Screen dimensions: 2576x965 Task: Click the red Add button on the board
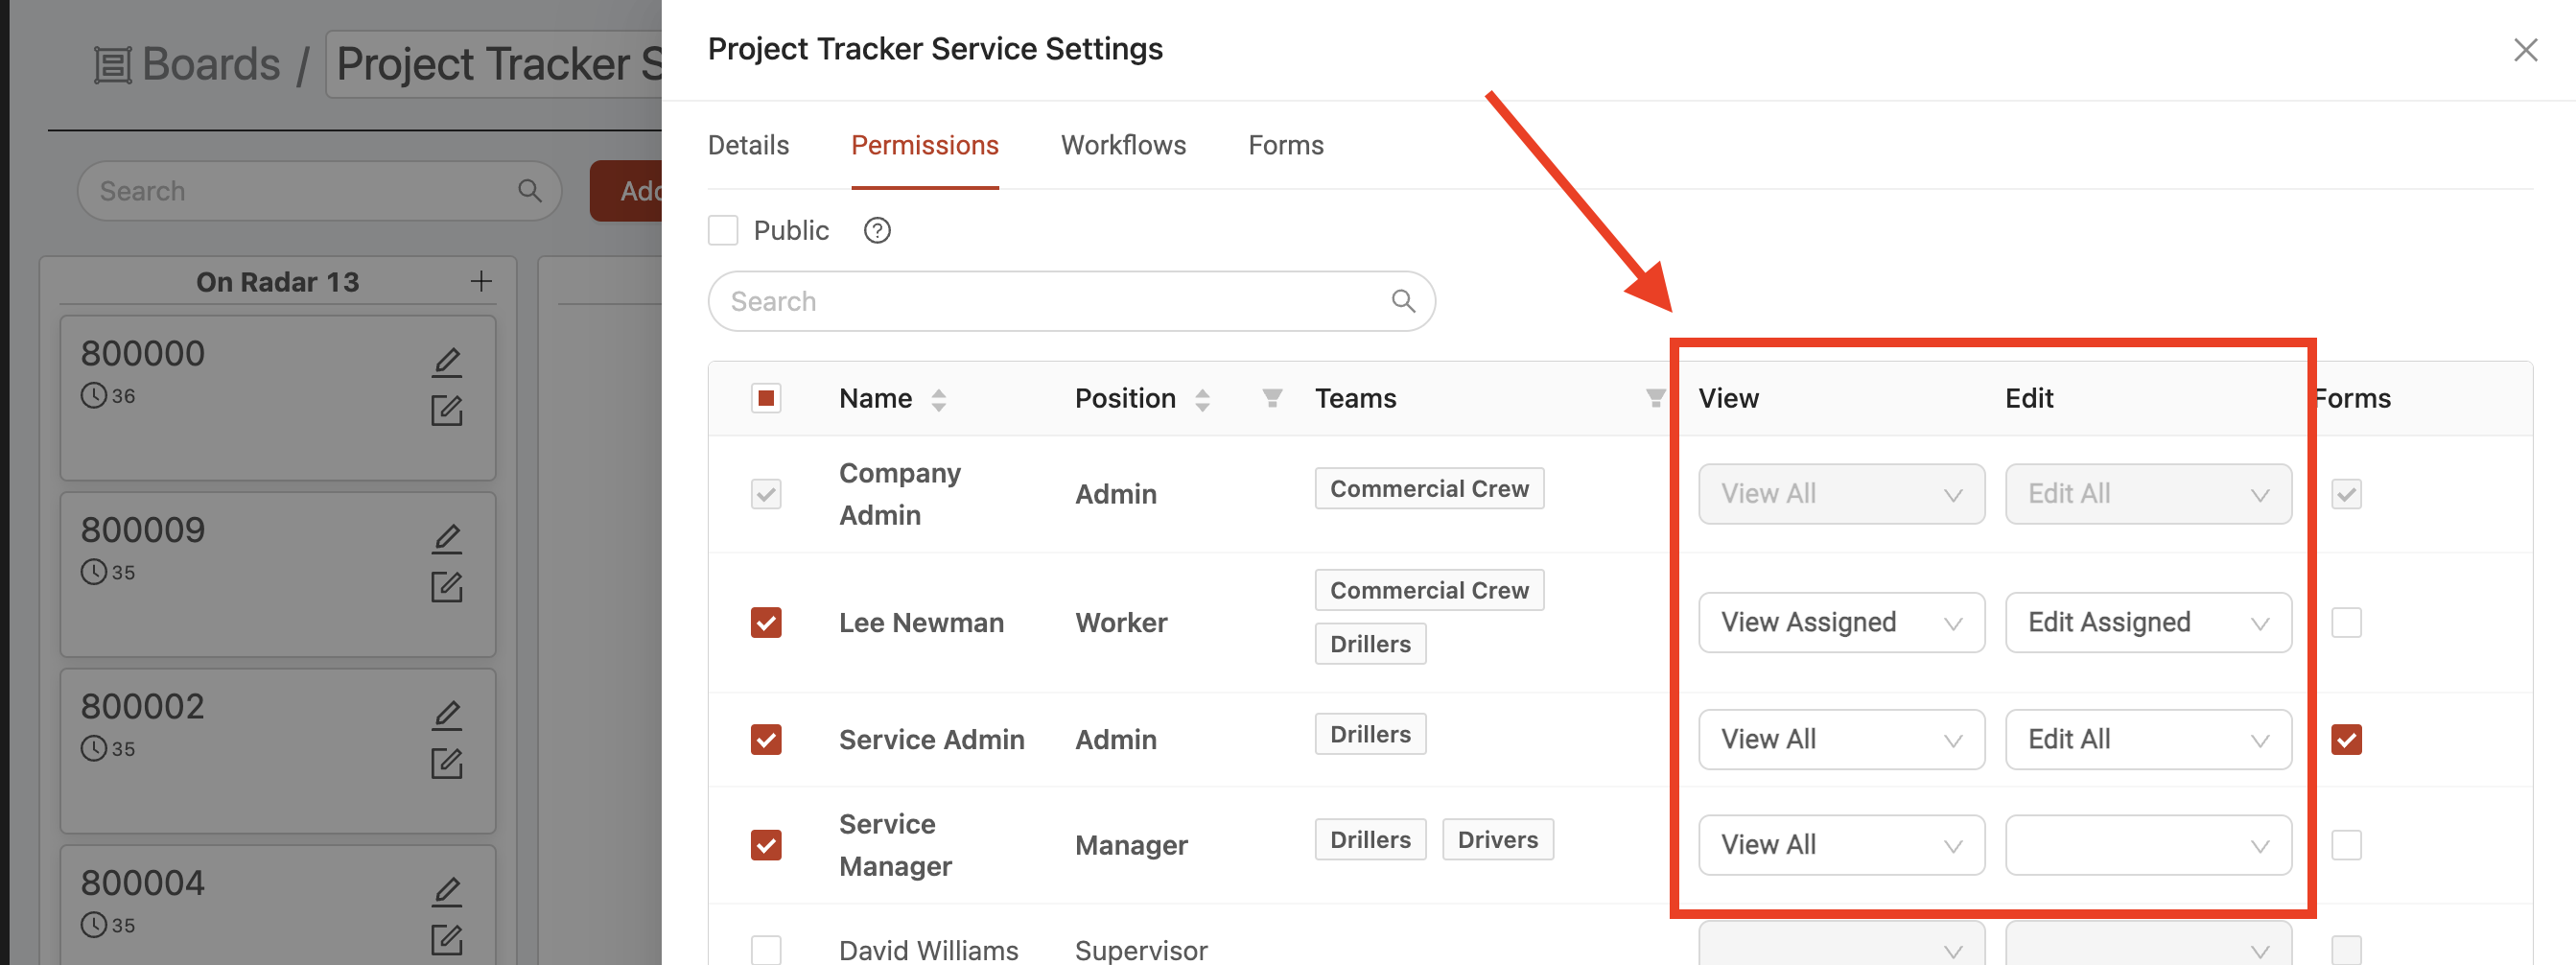click(627, 191)
